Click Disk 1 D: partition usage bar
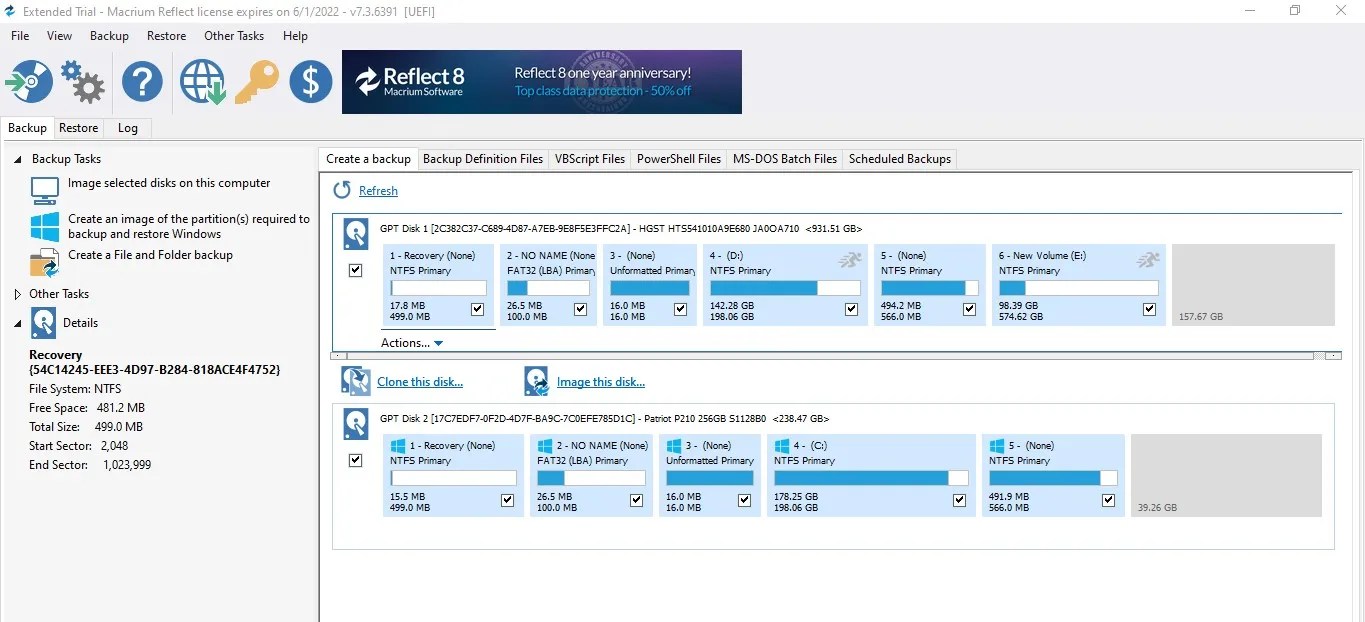The height and width of the screenshot is (622, 1365). (x=783, y=288)
